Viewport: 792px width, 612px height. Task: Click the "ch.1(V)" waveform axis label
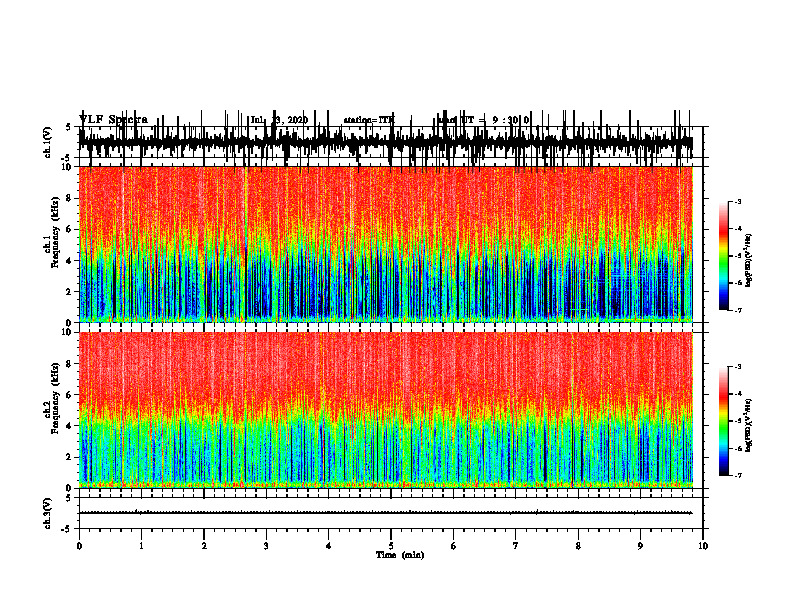click(x=48, y=142)
